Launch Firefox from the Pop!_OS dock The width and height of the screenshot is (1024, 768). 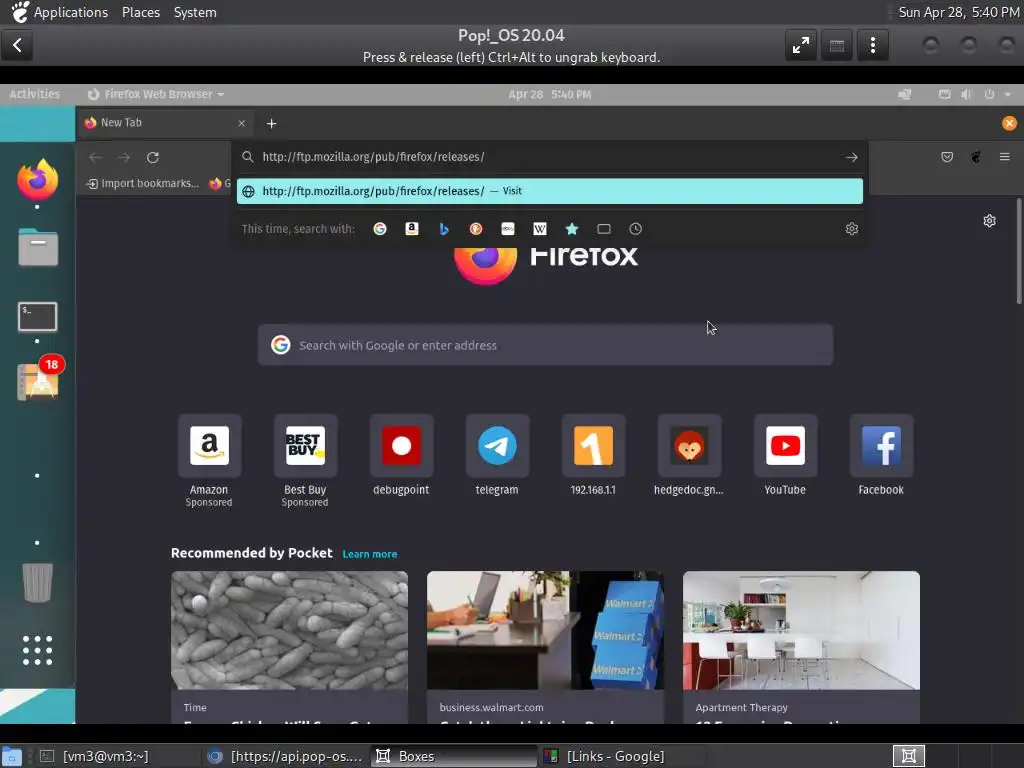click(37, 179)
